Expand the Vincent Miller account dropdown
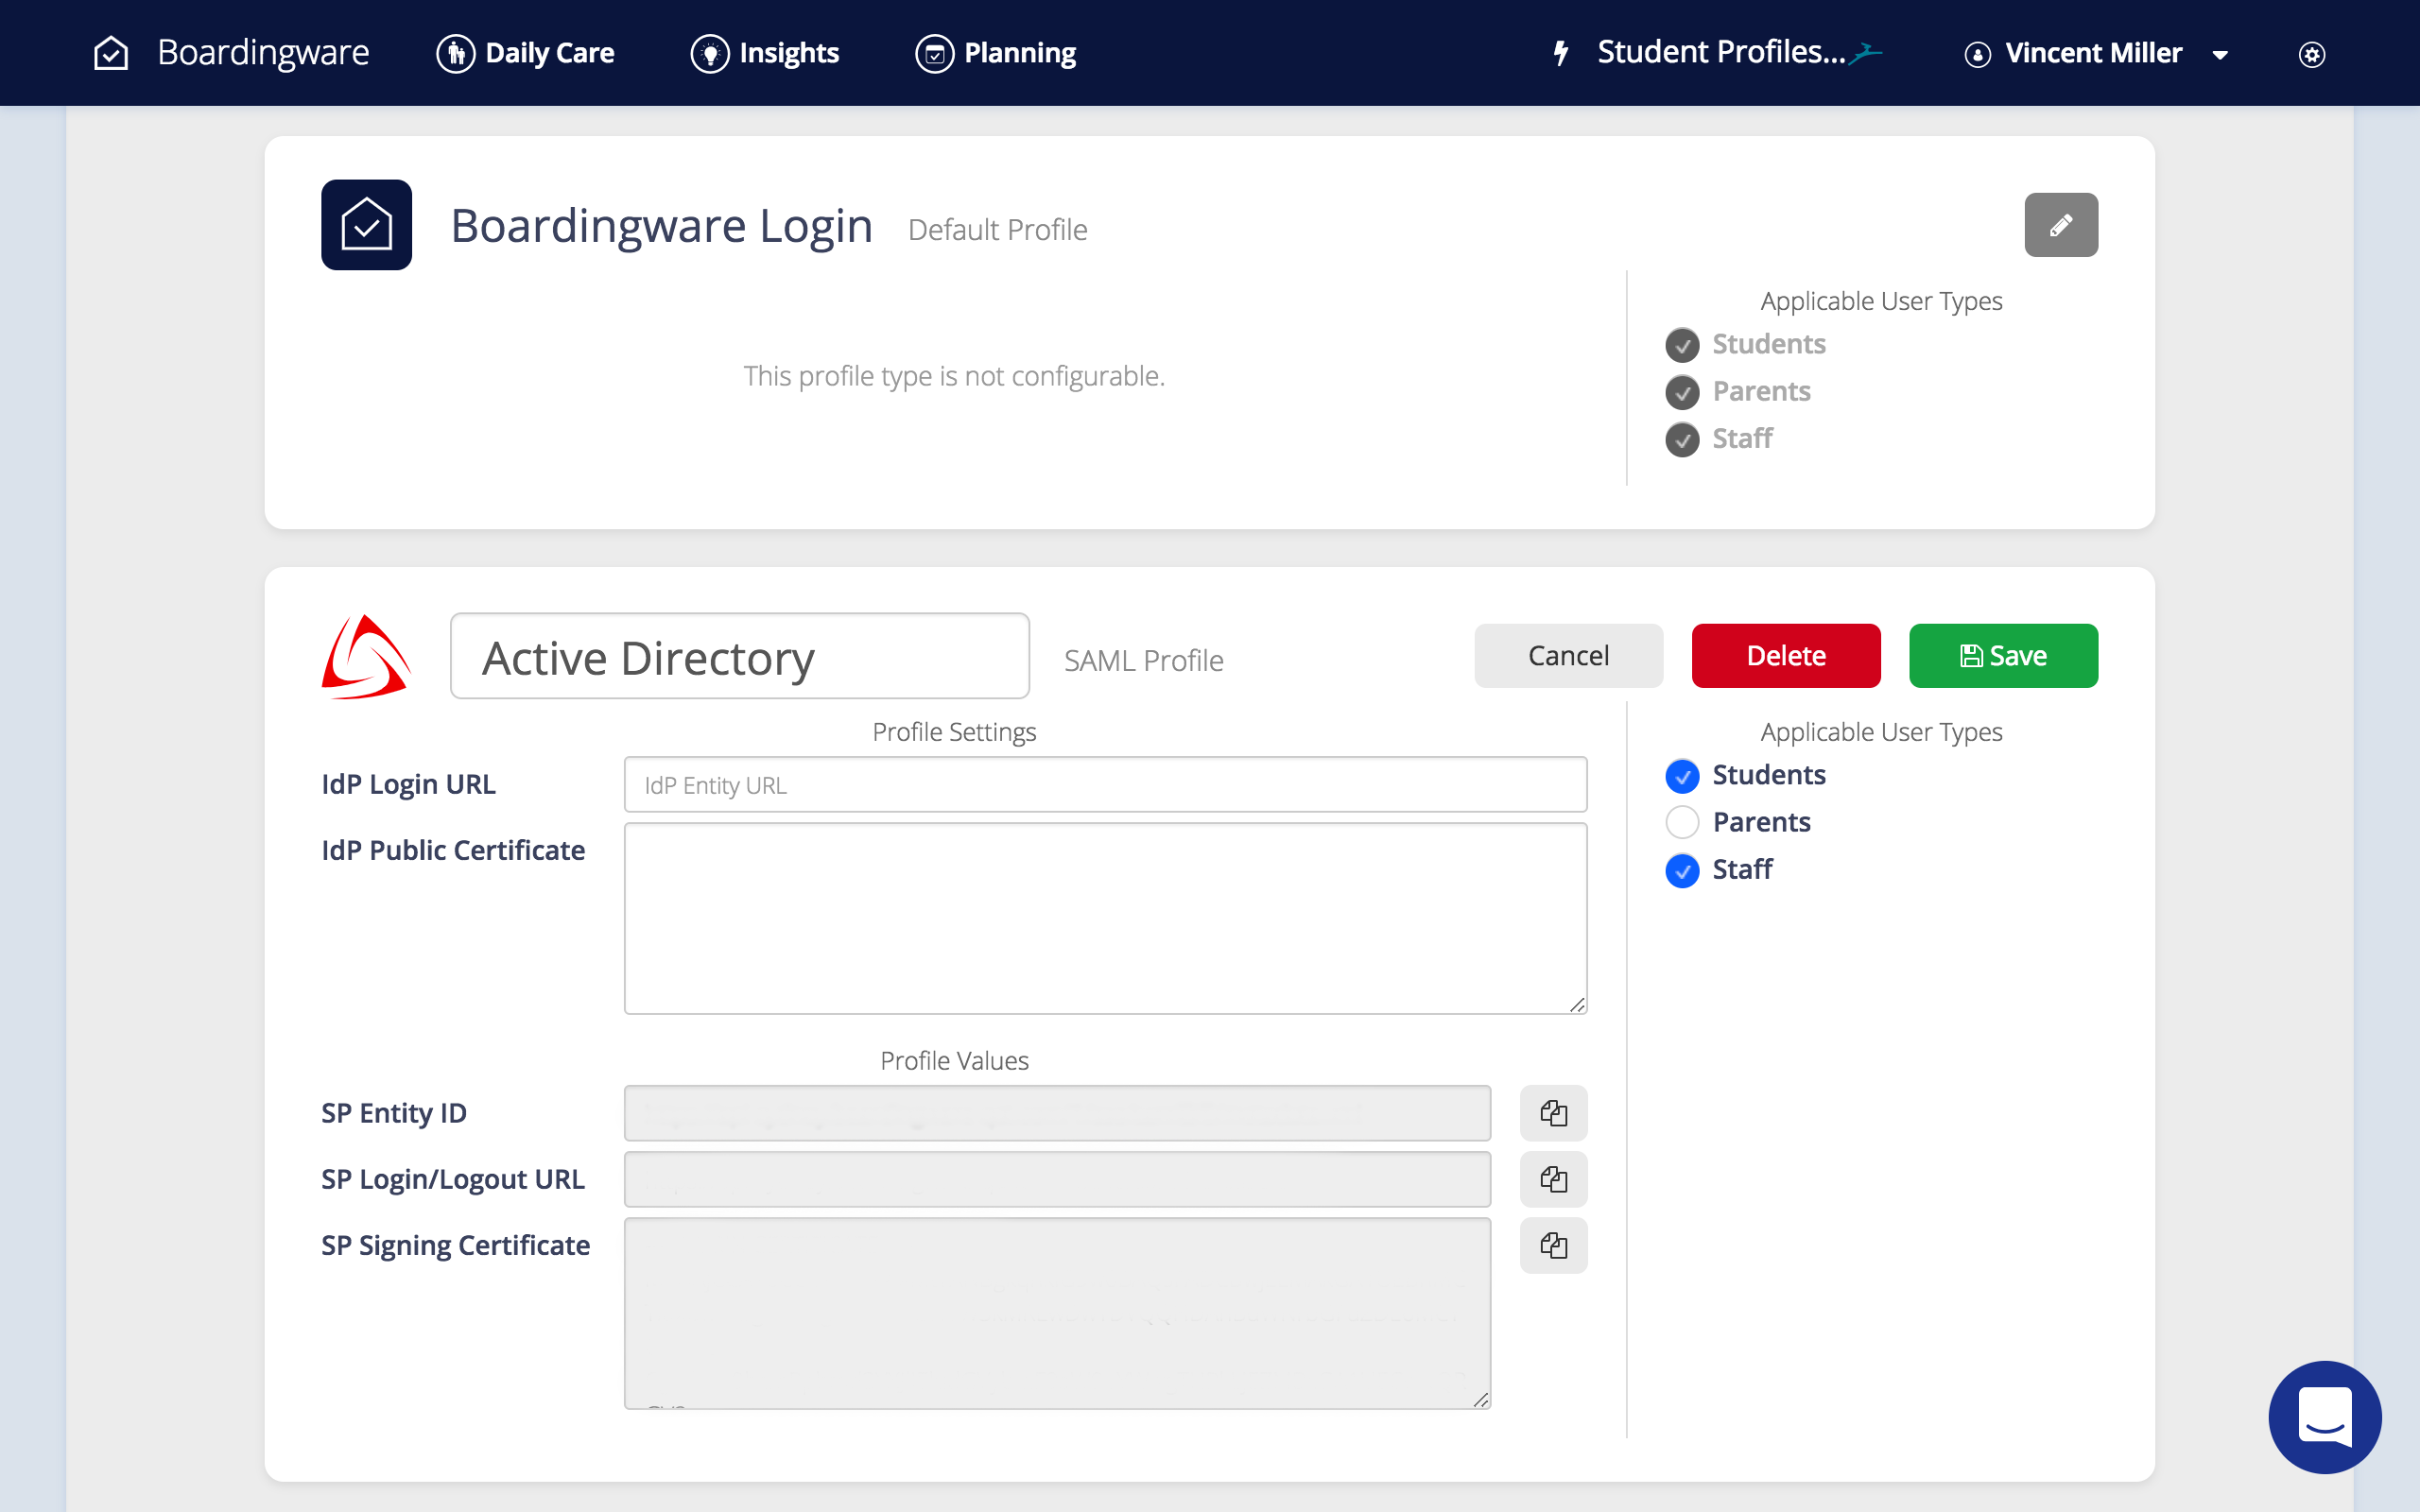This screenshot has width=2420, height=1512. [x=2220, y=55]
